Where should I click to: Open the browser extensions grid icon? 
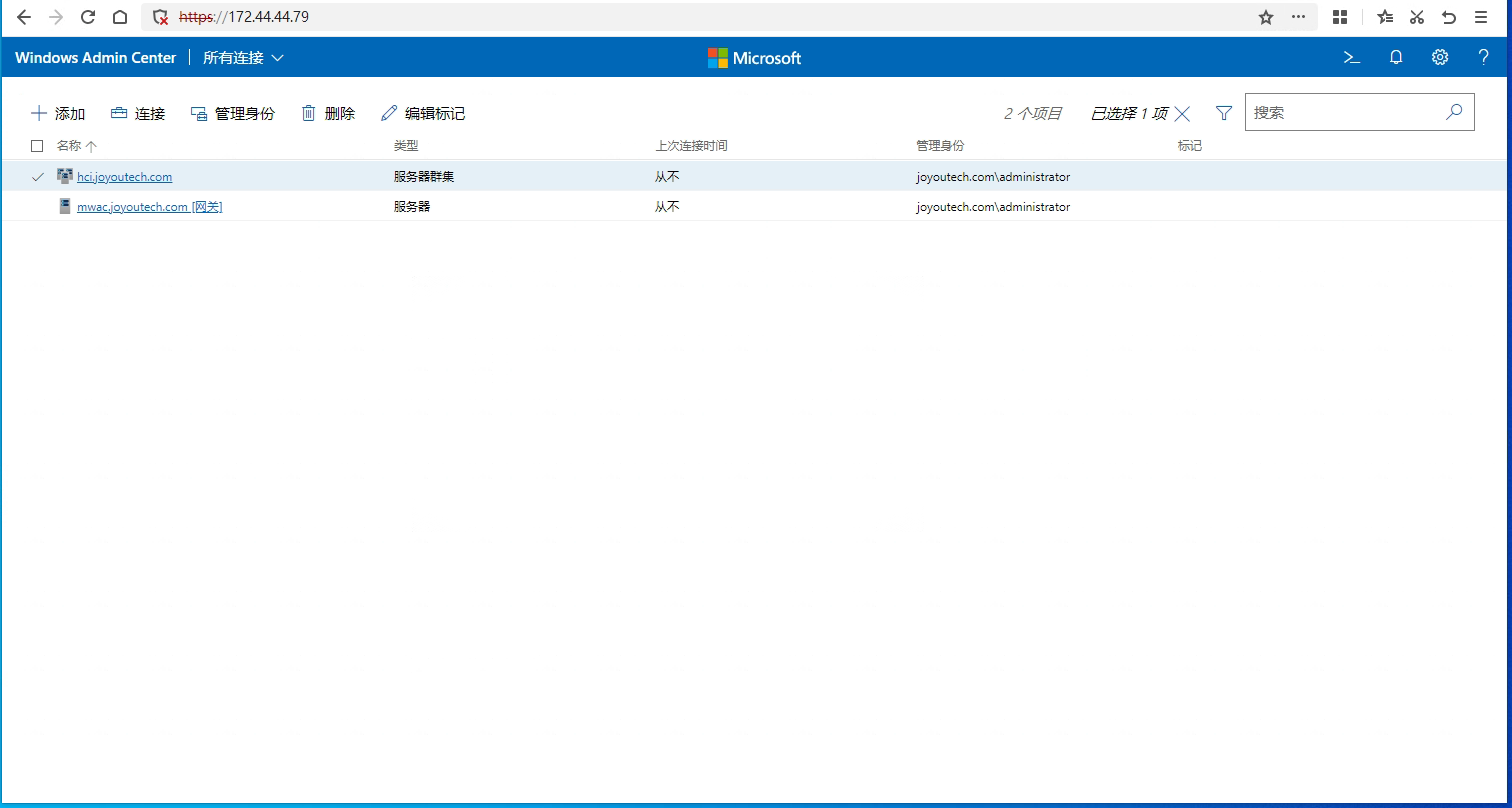pyautogui.click(x=1340, y=17)
